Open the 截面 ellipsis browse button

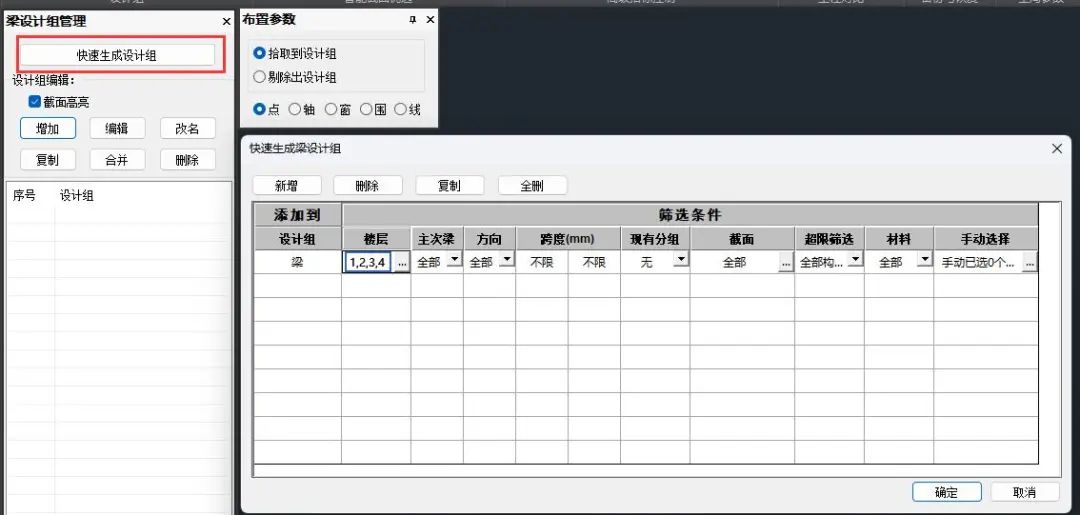point(786,263)
